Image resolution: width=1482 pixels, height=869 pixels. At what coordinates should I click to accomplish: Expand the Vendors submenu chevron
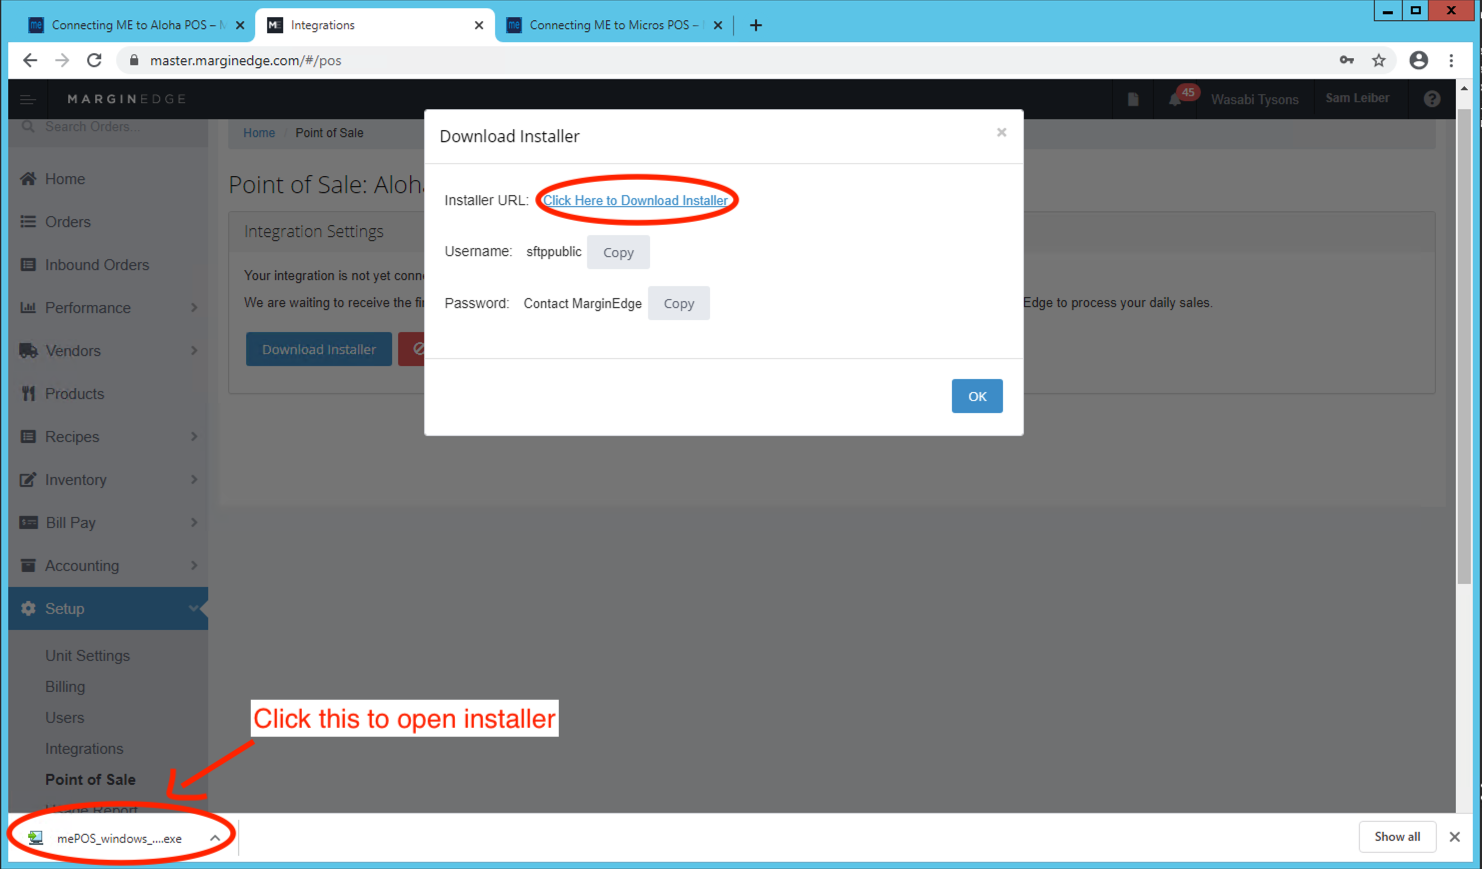(194, 351)
